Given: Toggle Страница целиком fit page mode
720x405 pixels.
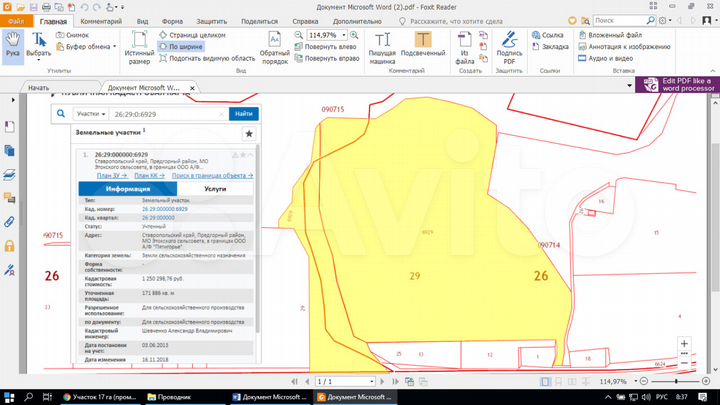Looking at the screenshot, I should coord(190,35).
